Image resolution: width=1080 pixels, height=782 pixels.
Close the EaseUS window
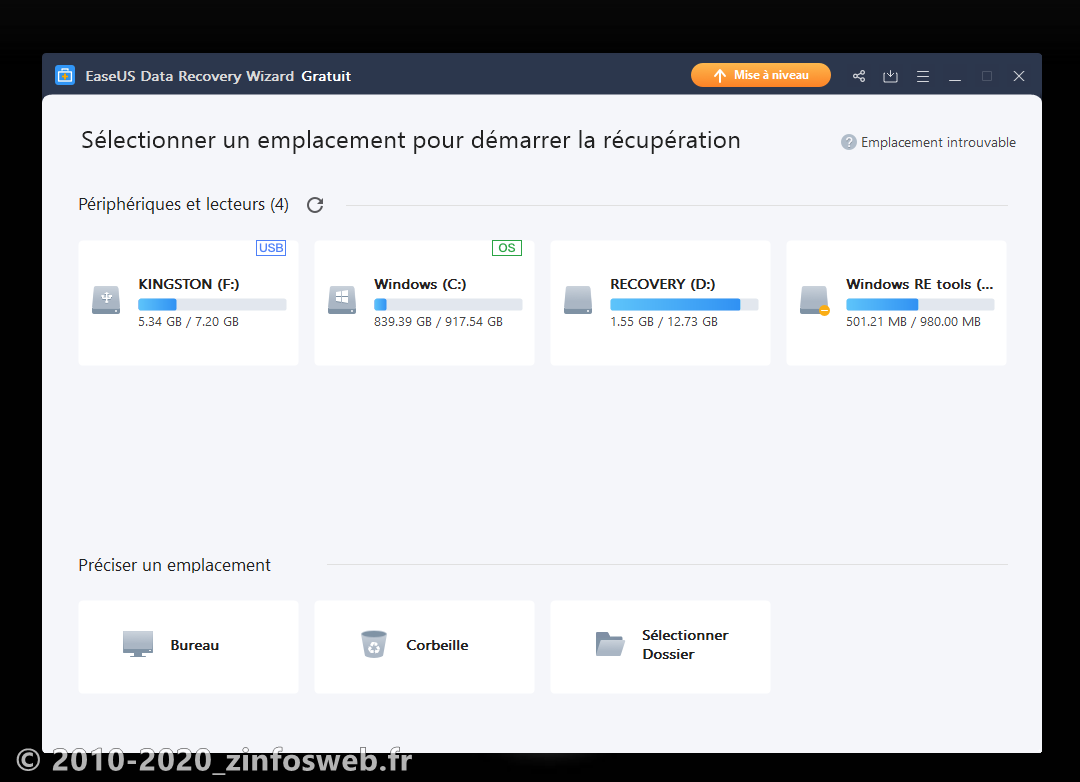point(1019,76)
